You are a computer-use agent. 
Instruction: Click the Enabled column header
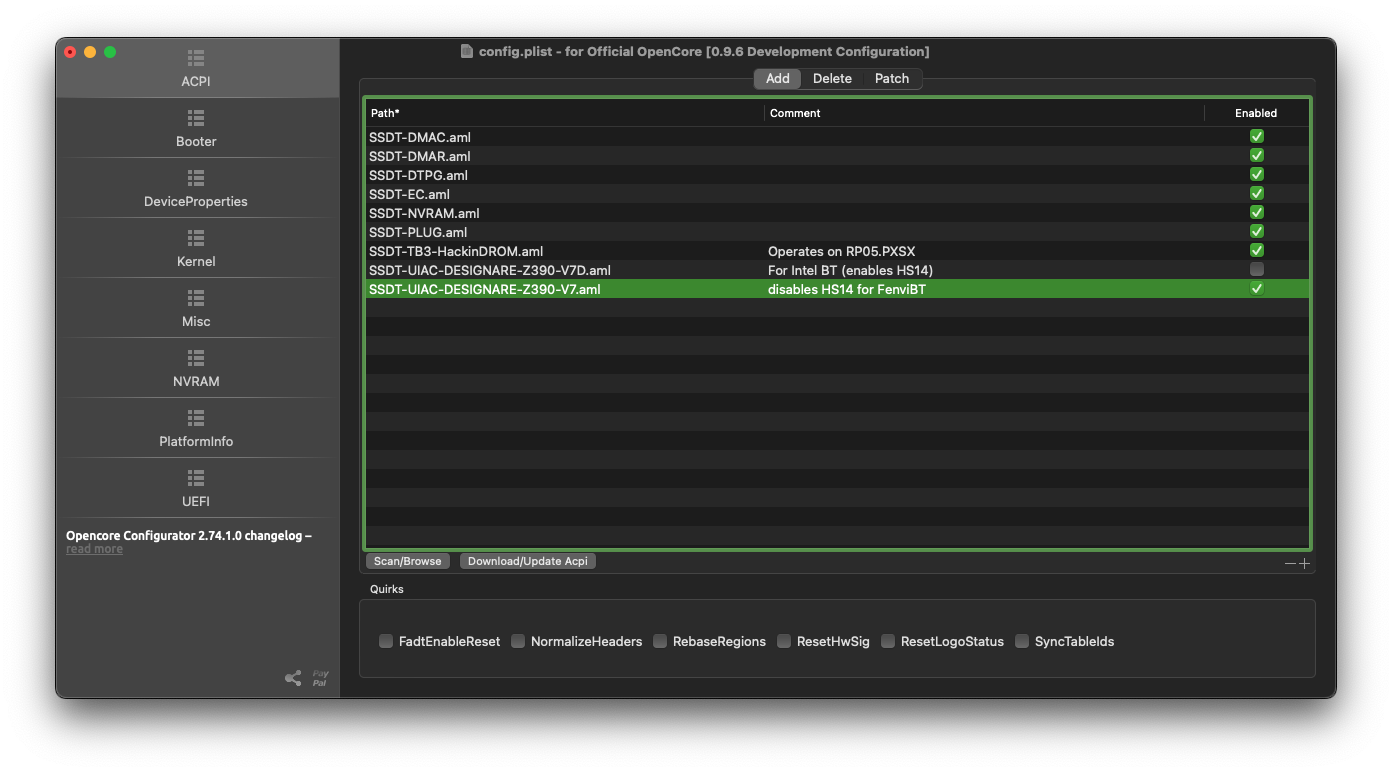pos(1256,113)
